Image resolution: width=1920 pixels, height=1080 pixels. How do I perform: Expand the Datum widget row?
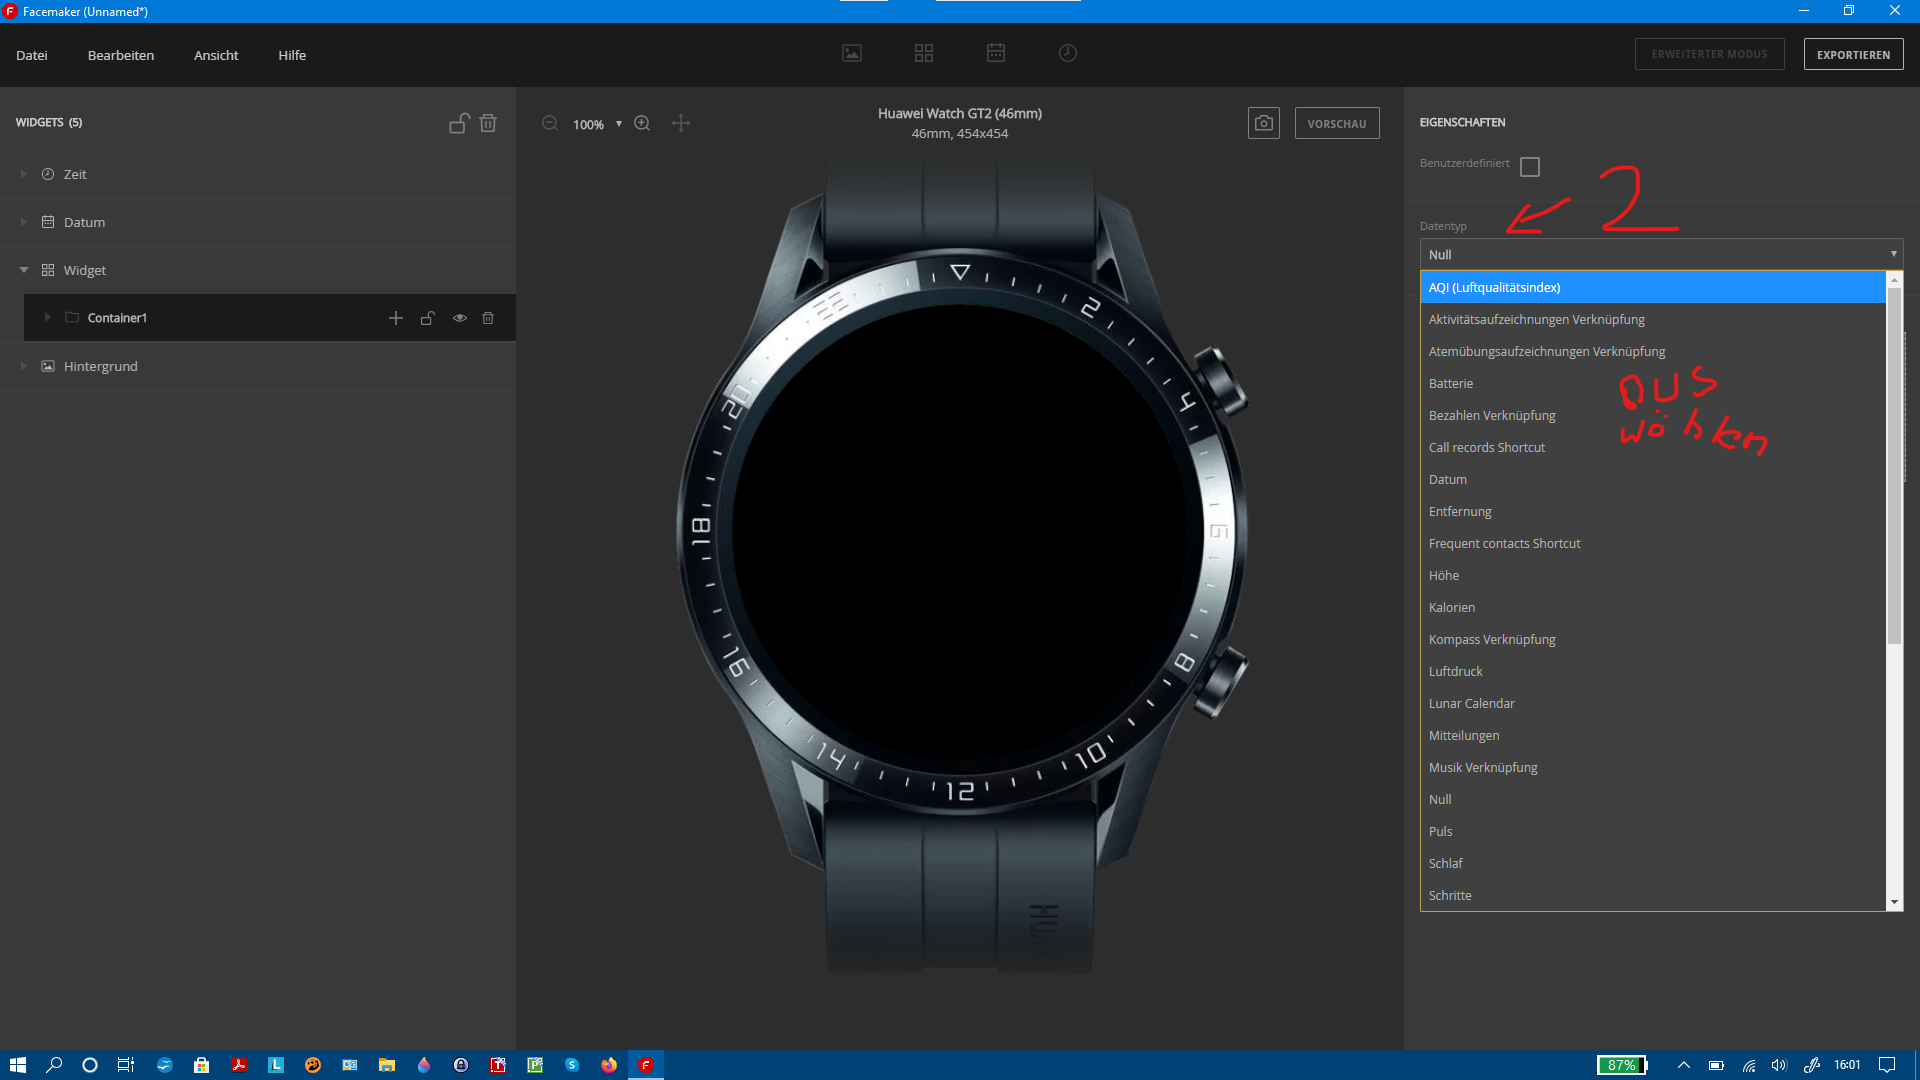[23, 222]
